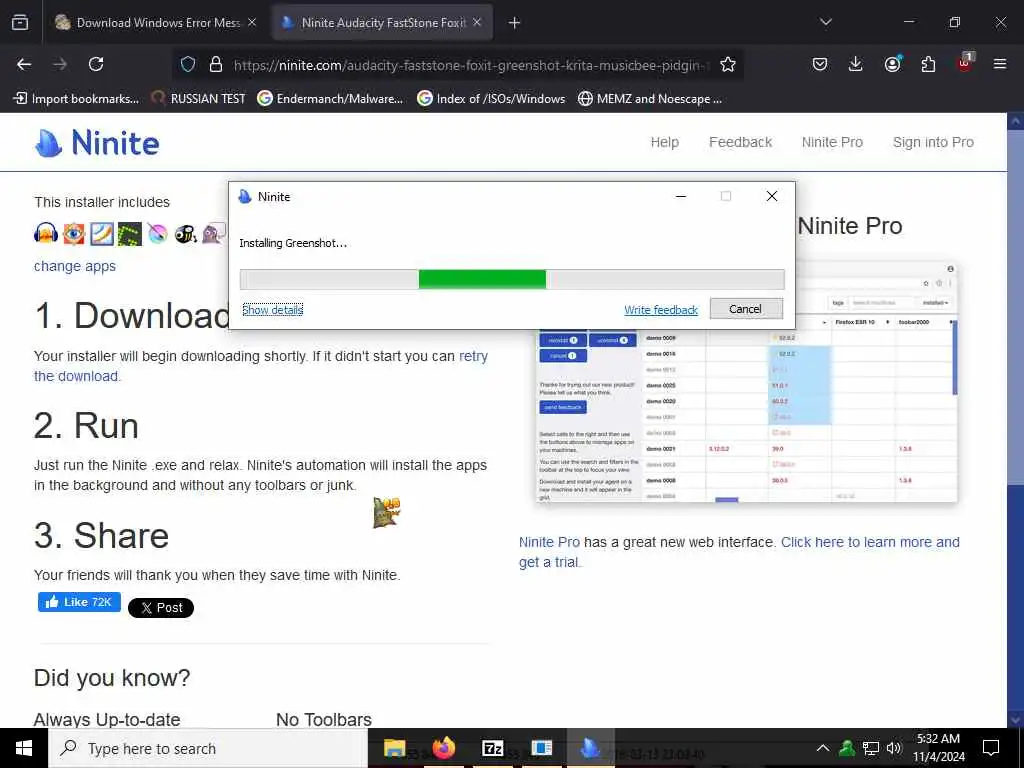This screenshot has width=1024, height=768.
Task: Open the Firefox hamburger application menu
Action: (x=1000, y=64)
